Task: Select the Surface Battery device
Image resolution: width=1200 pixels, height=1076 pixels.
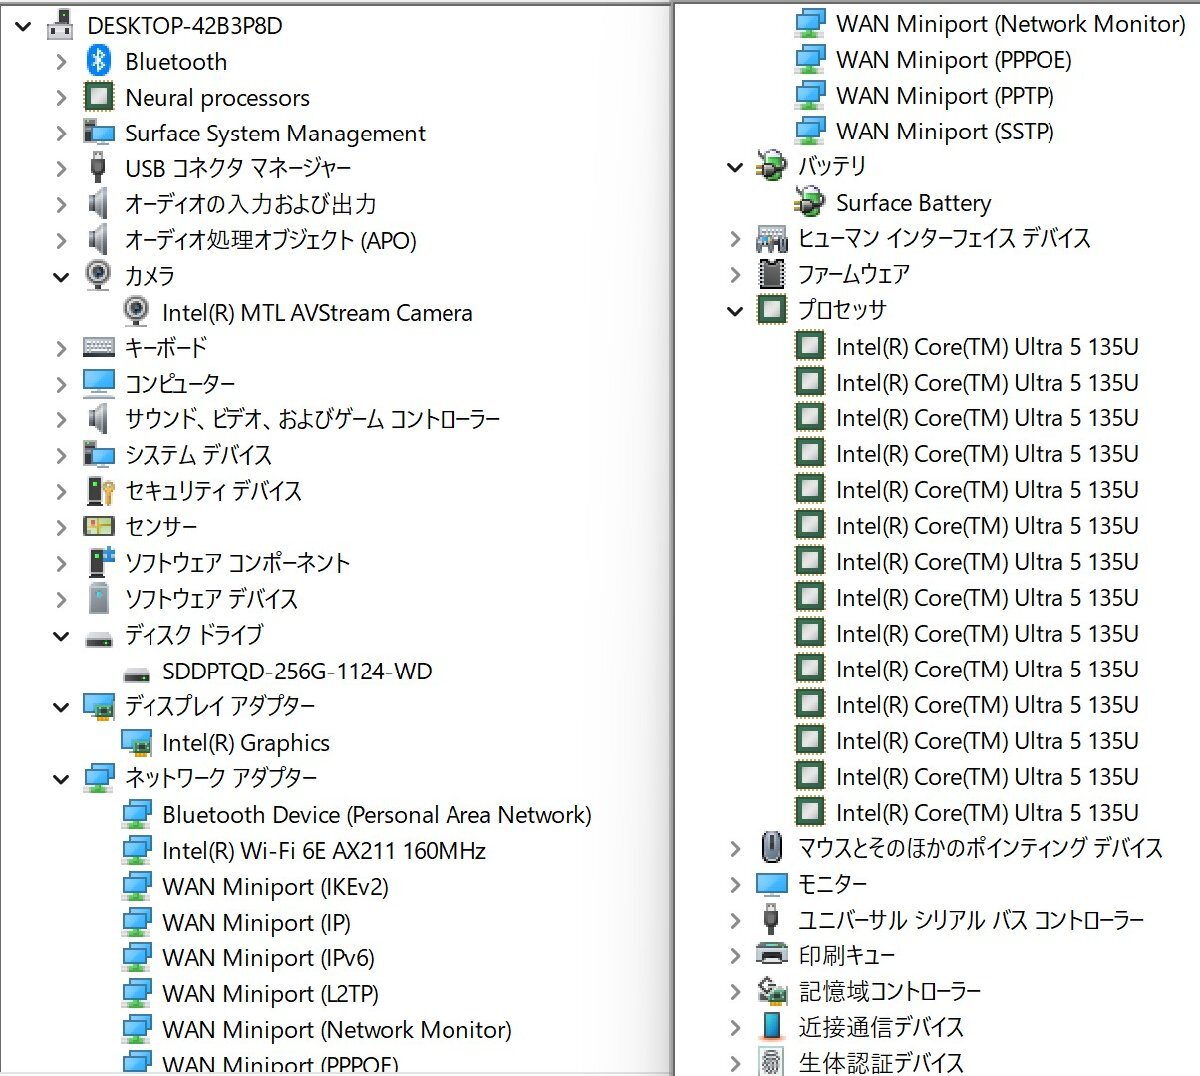Action: point(914,203)
